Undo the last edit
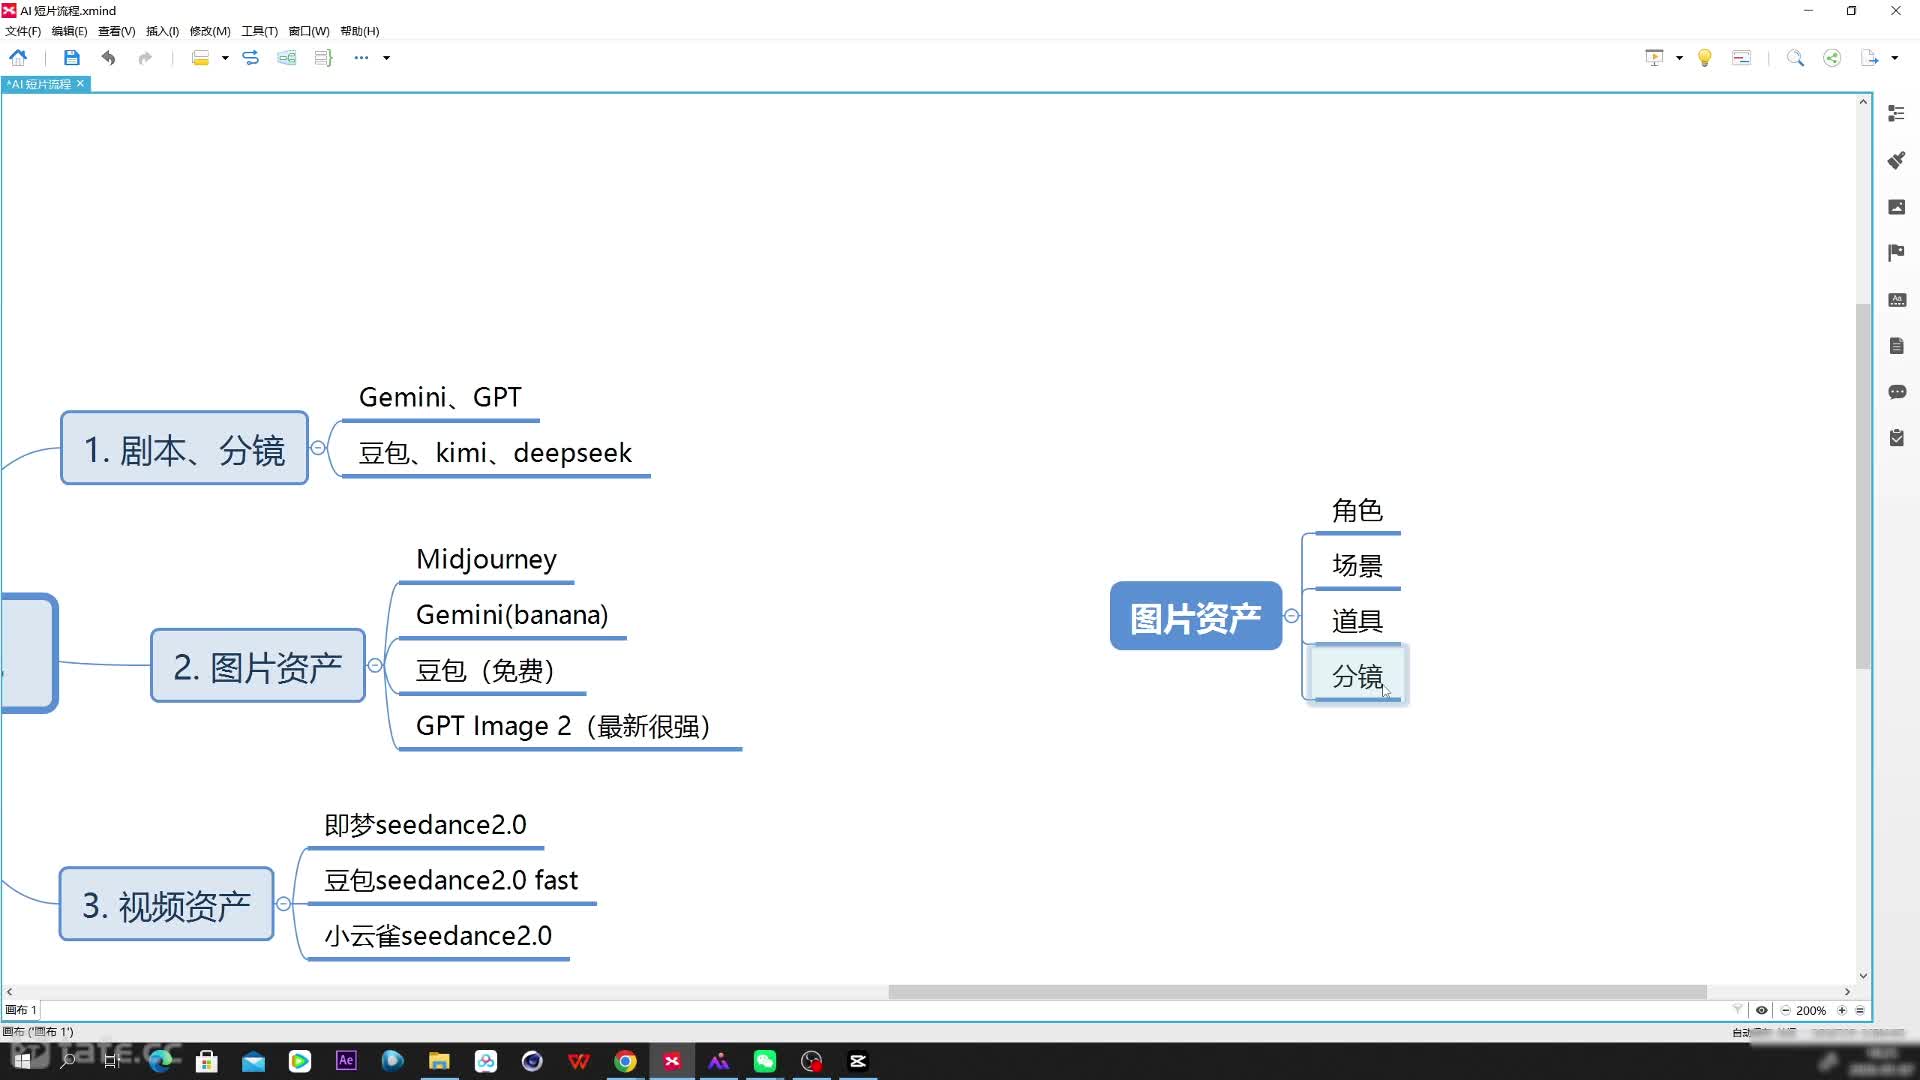Screen dimensions: 1920x1080 [x=108, y=58]
